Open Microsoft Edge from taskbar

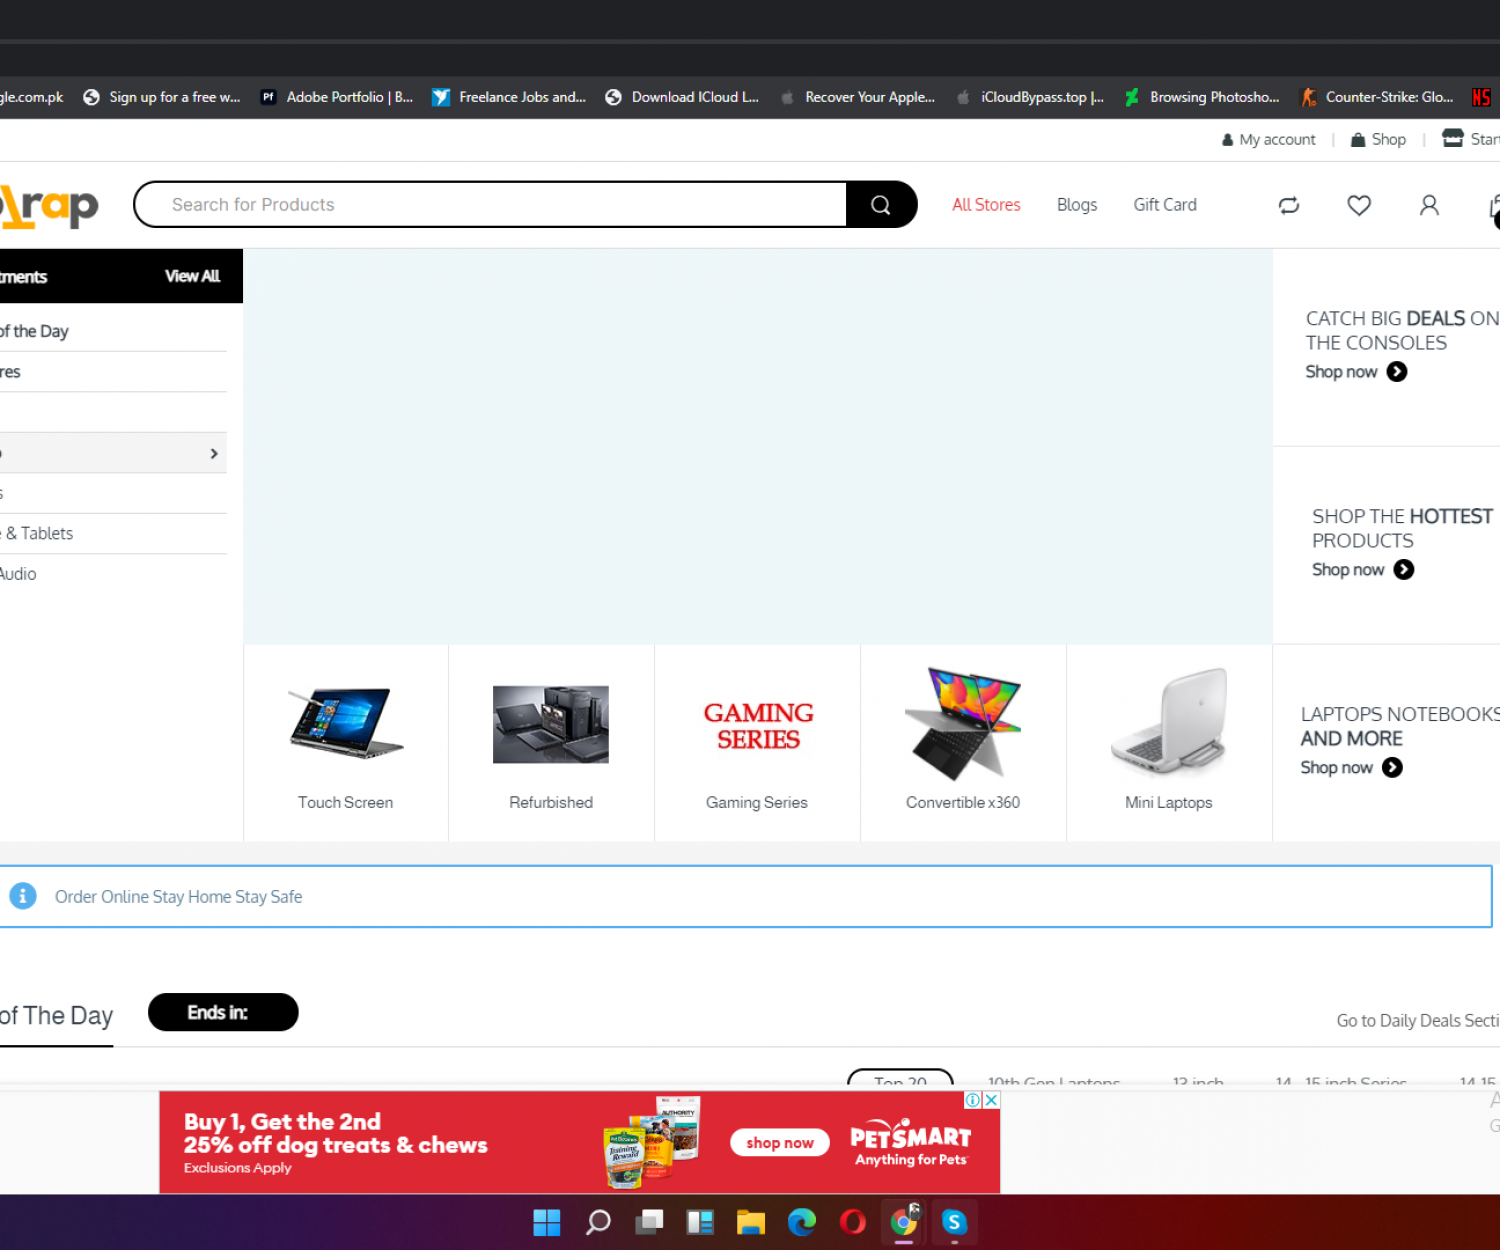[x=801, y=1222]
